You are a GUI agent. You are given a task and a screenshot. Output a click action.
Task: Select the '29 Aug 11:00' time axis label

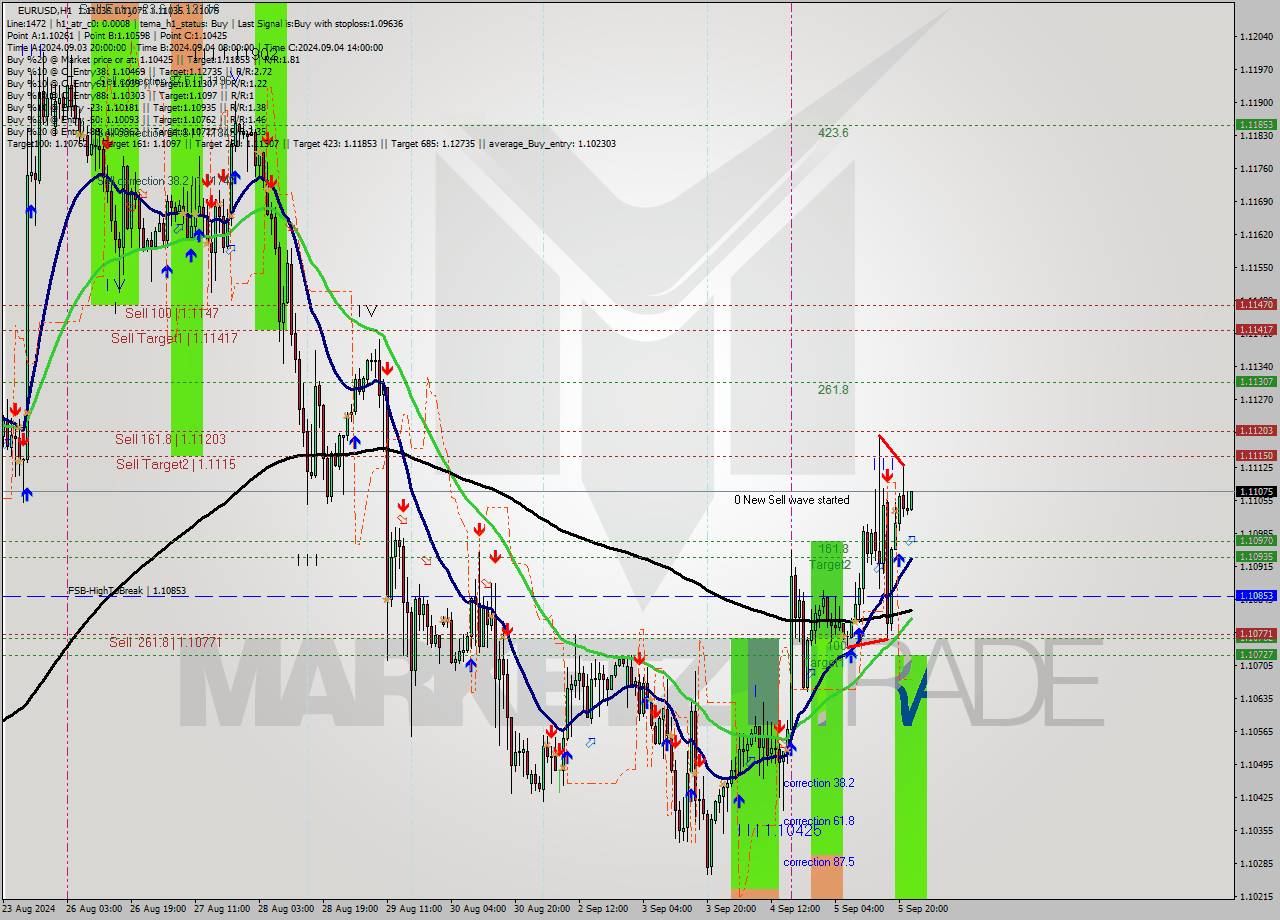click(414, 909)
